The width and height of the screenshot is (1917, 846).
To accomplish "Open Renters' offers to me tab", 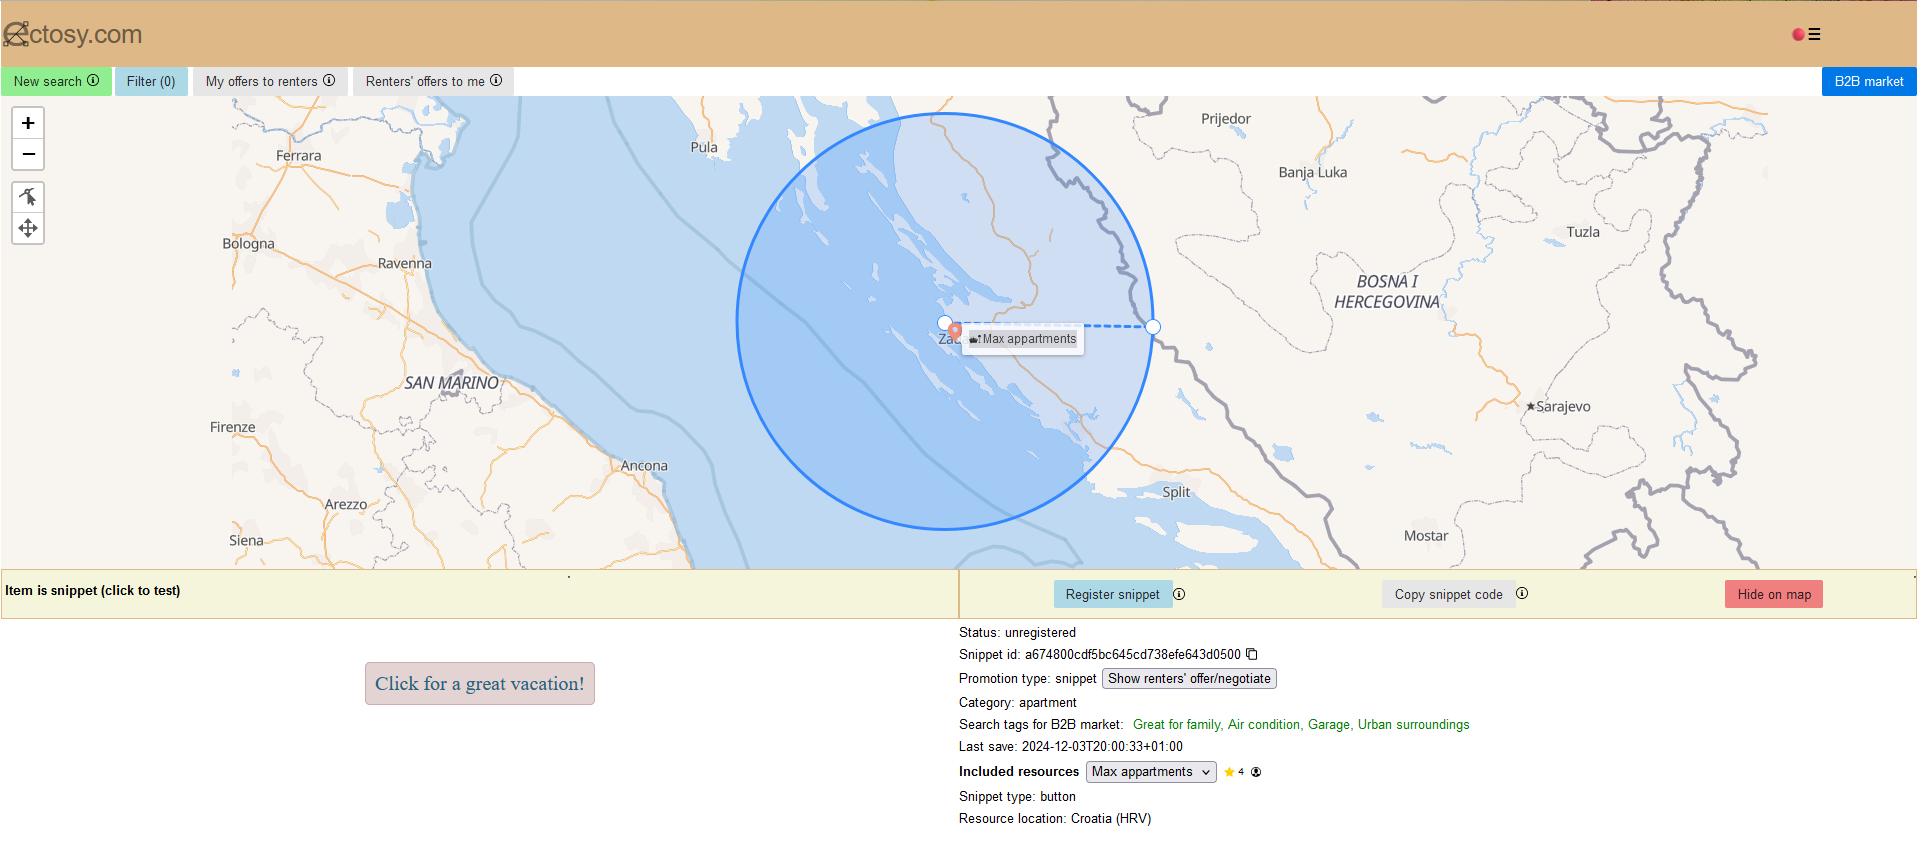I will pyautogui.click(x=433, y=81).
